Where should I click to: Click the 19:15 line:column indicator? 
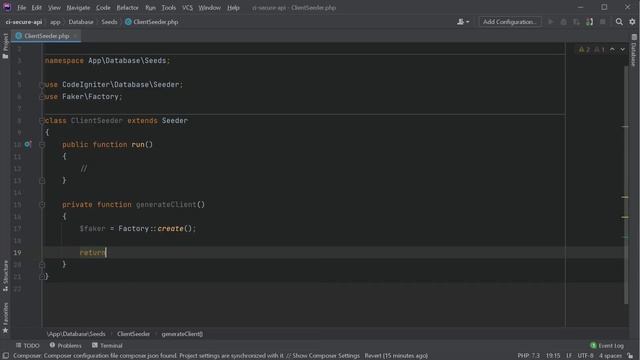[553, 356]
